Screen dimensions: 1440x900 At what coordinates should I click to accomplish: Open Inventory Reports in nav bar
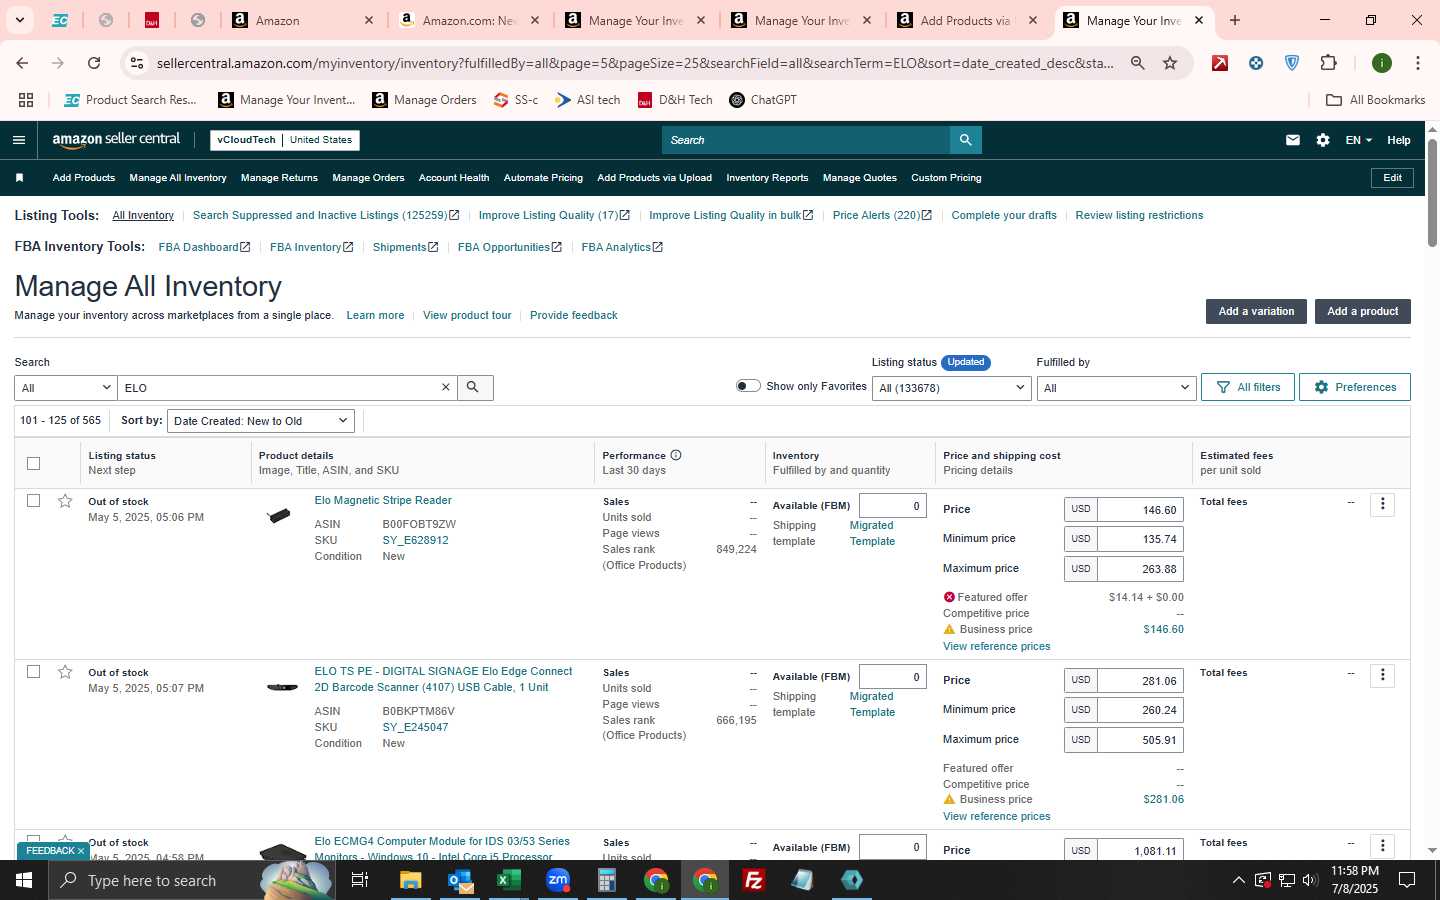pos(767,178)
